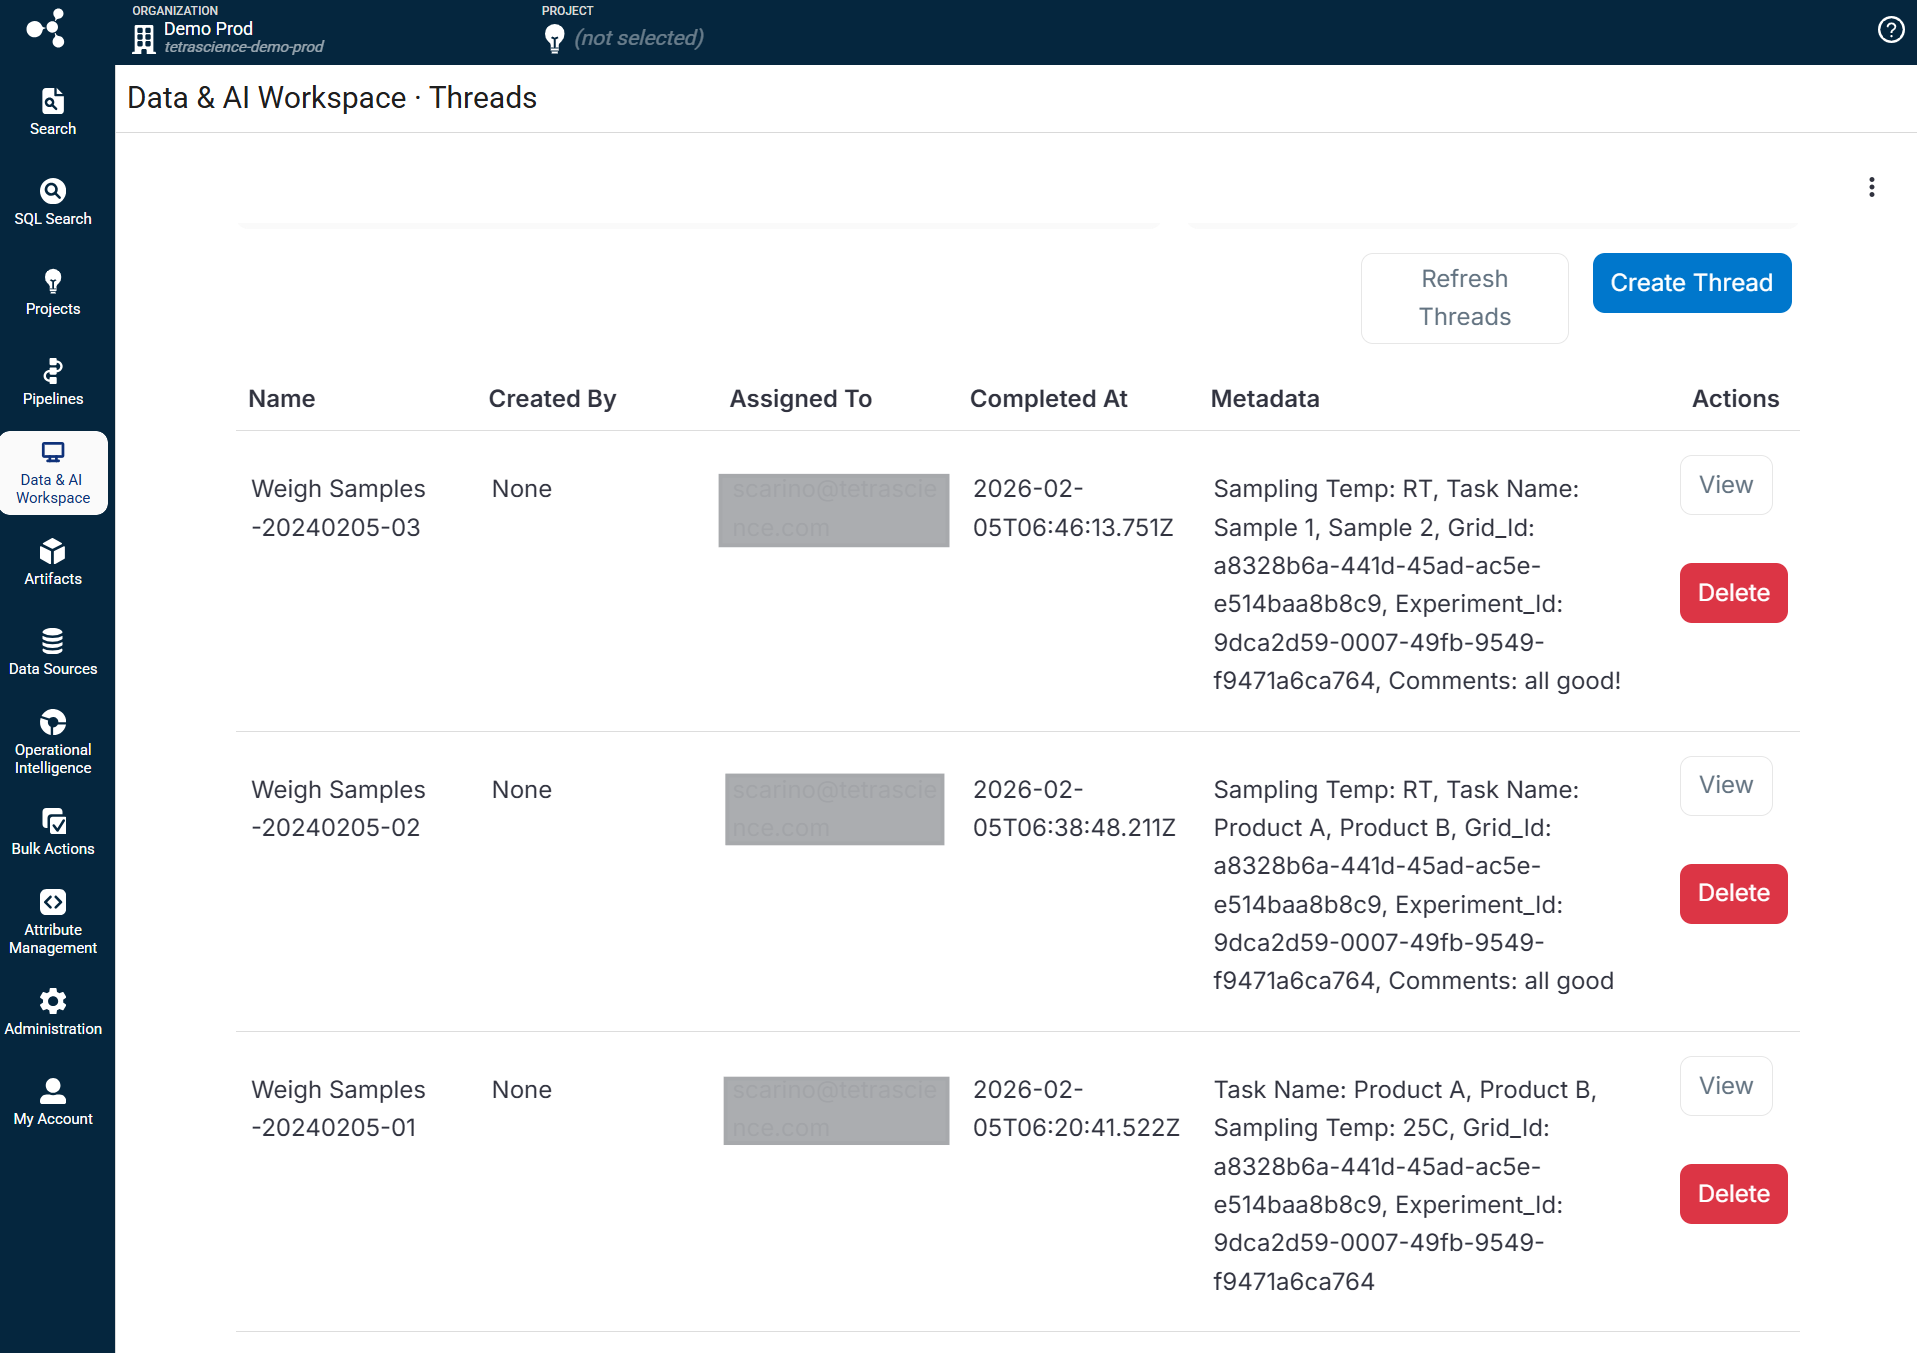The image size is (1917, 1353).
Task: Open SQL Search from sidebar
Action: [x=53, y=202]
